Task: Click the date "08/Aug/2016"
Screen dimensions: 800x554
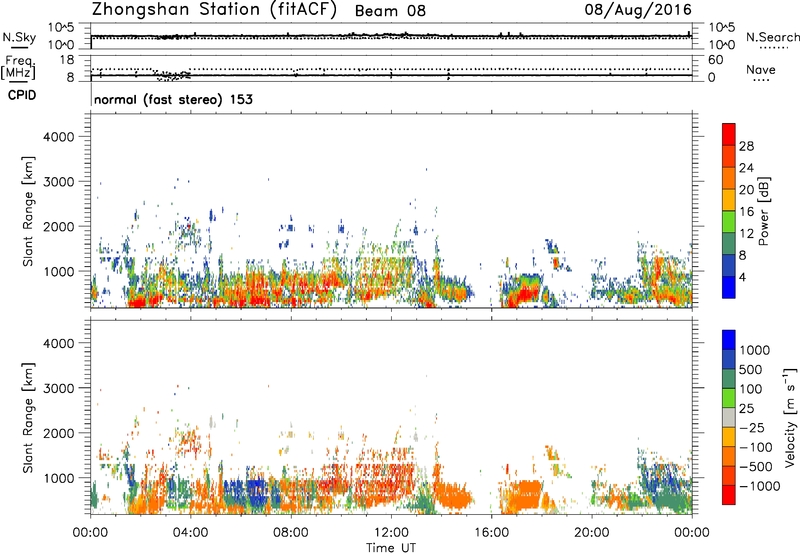Action: [638, 10]
